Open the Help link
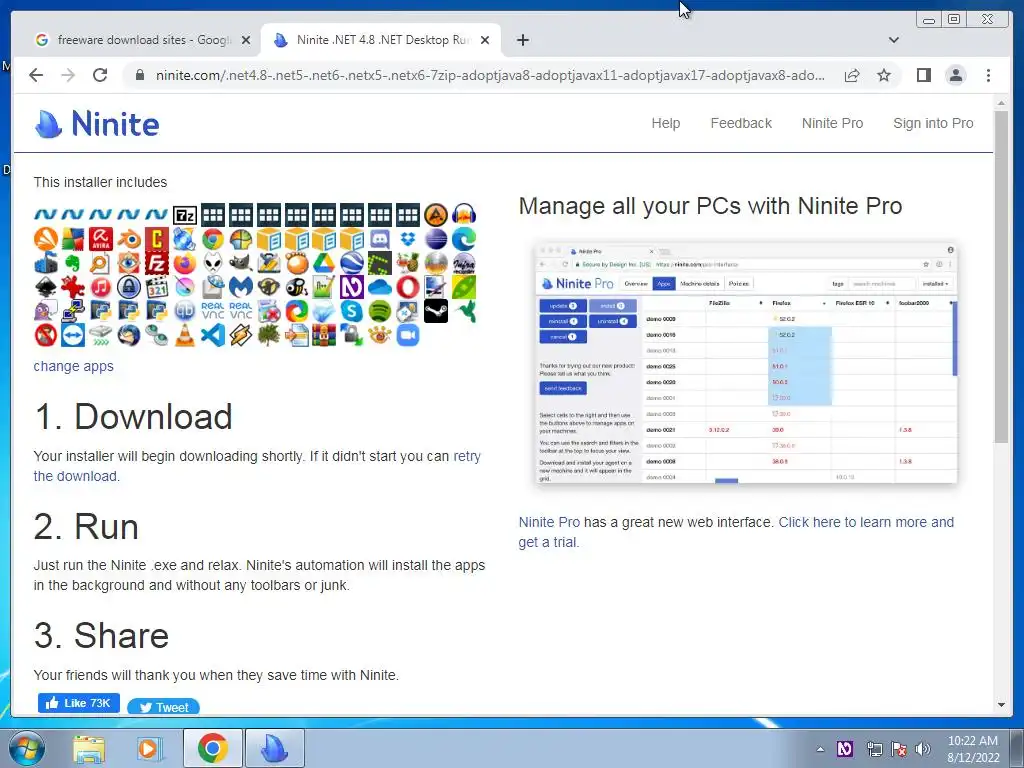This screenshot has height=768, width=1024. pyautogui.click(x=665, y=123)
